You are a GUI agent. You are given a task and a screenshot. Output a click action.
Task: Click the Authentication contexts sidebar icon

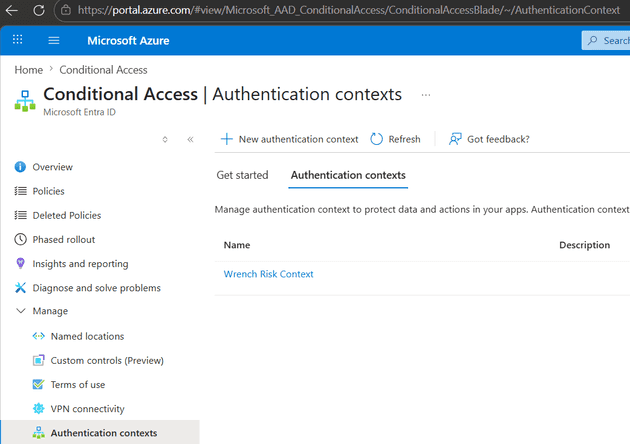click(x=39, y=433)
